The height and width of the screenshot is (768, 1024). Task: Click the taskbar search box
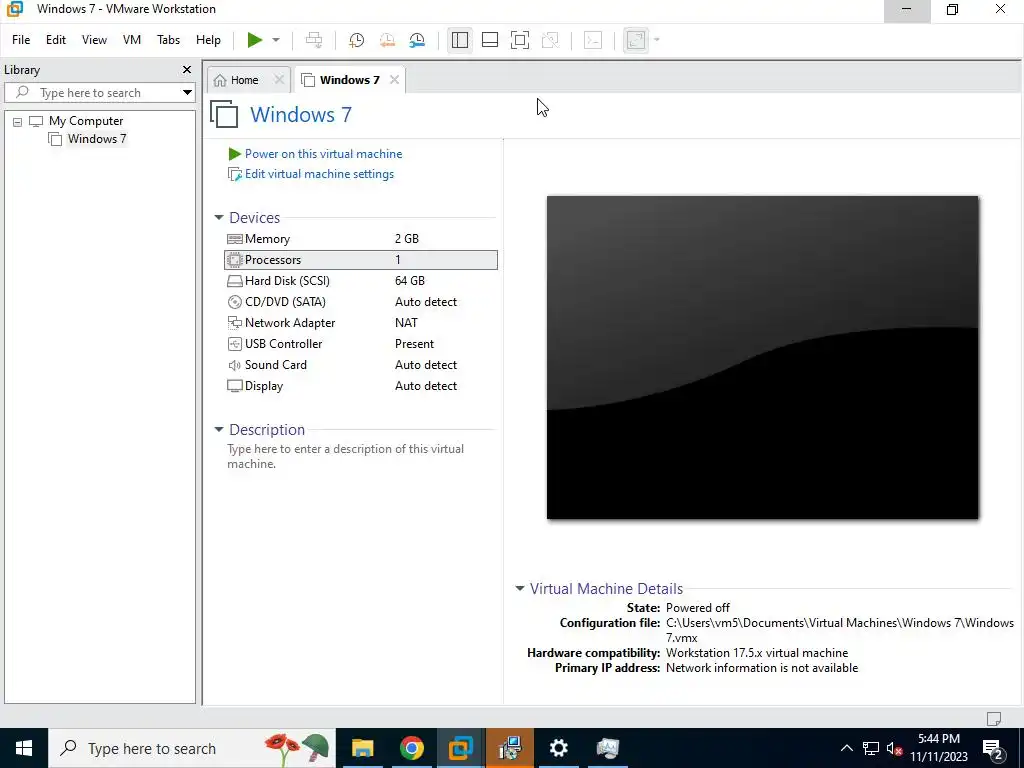click(191, 748)
